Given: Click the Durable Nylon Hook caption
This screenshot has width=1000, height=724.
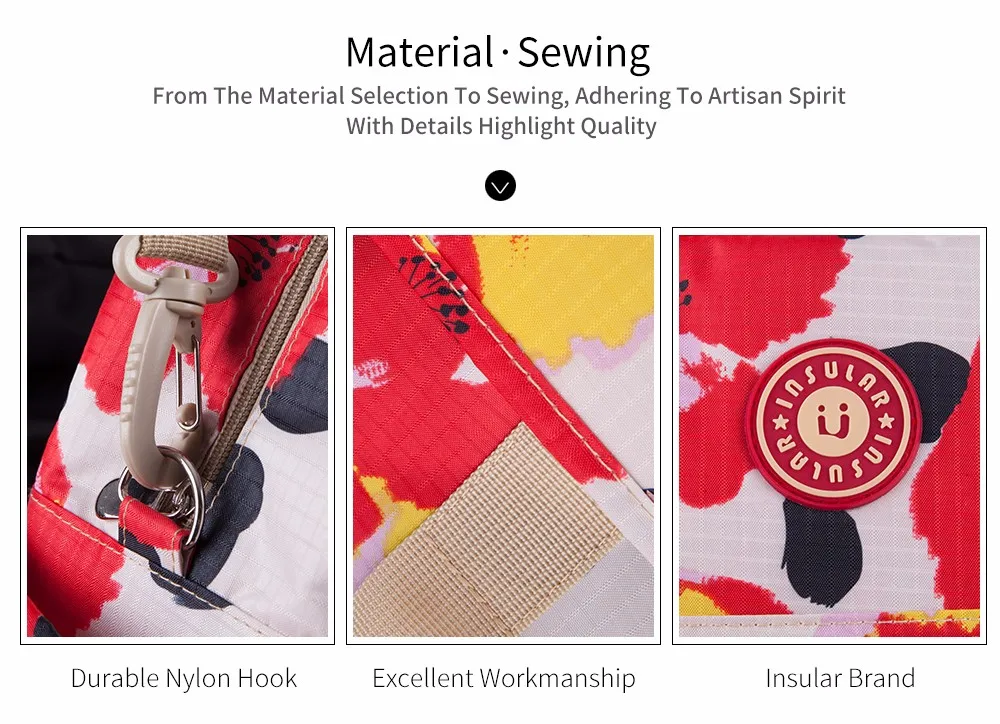Looking at the screenshot, I should [x=184, y=678].
